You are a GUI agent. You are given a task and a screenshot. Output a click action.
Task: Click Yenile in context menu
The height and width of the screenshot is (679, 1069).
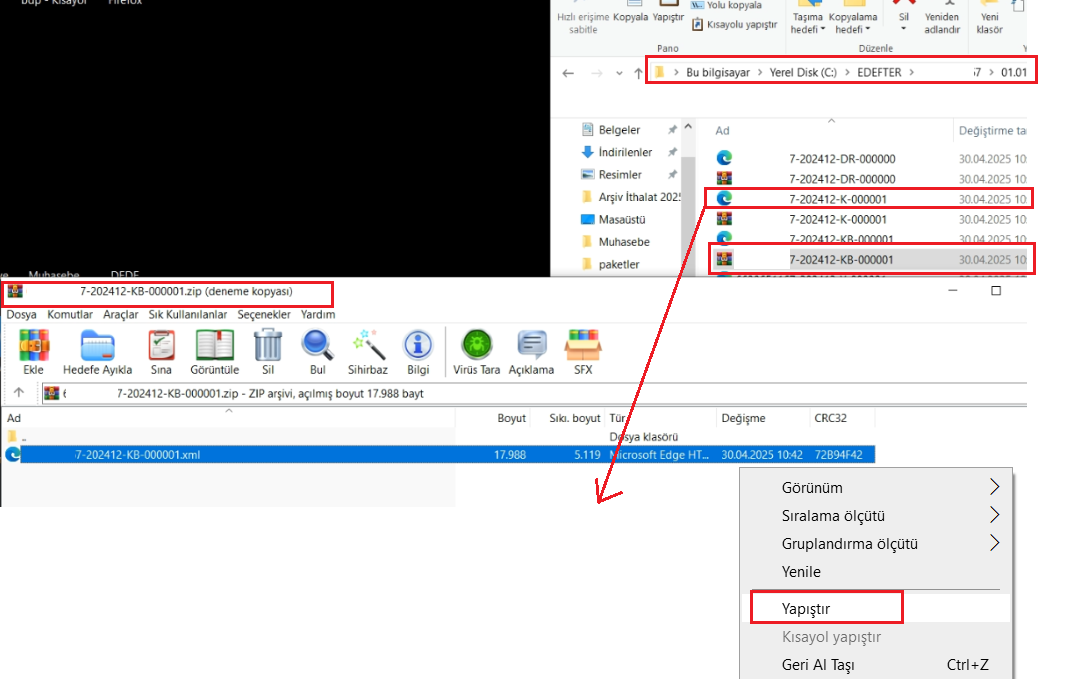[801, 571]
